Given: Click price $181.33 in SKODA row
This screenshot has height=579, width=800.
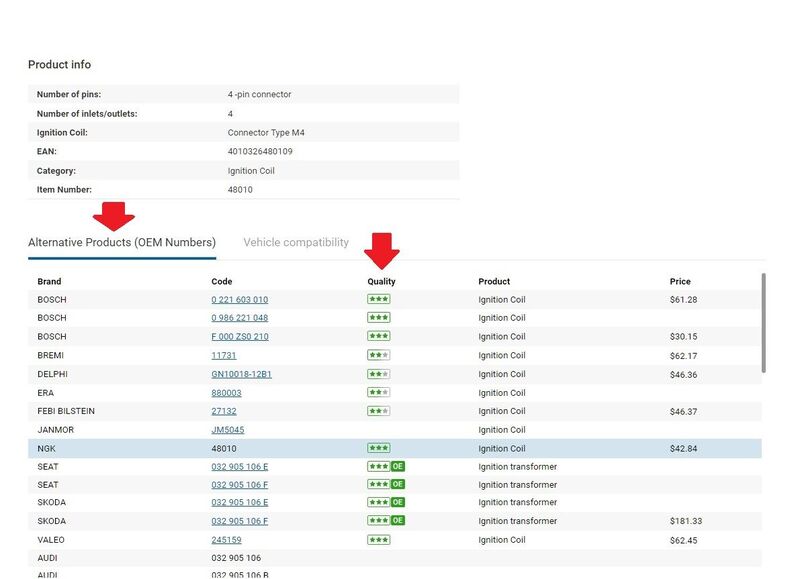Looking at the screenshot, I should (686, 521).
